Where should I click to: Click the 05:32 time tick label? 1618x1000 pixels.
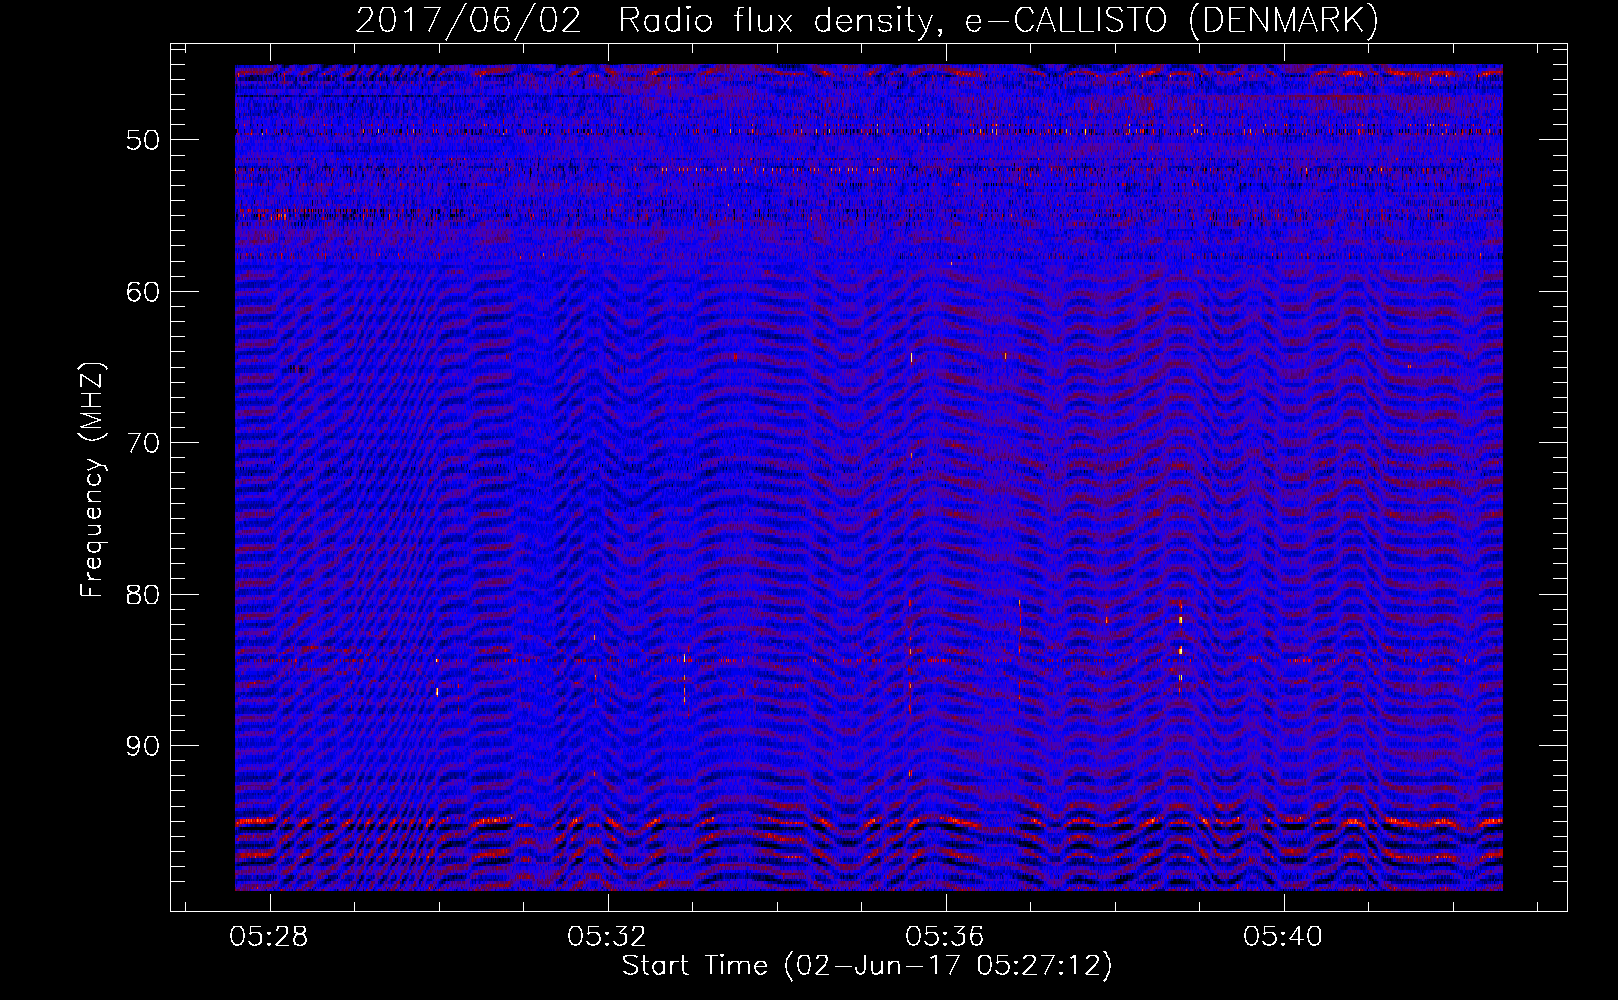pos(607,937)
